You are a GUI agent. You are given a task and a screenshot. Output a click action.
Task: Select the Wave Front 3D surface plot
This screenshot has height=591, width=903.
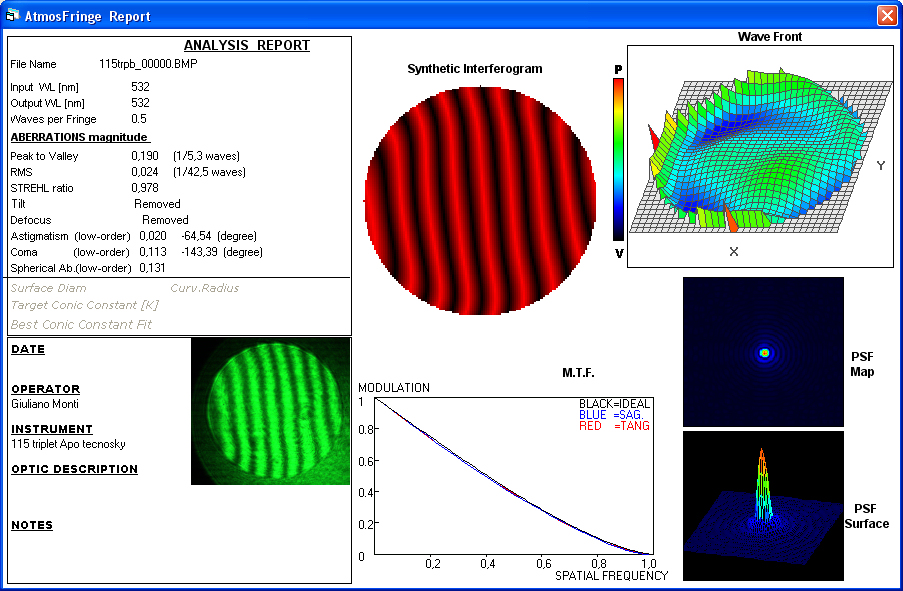coord(760,157)
